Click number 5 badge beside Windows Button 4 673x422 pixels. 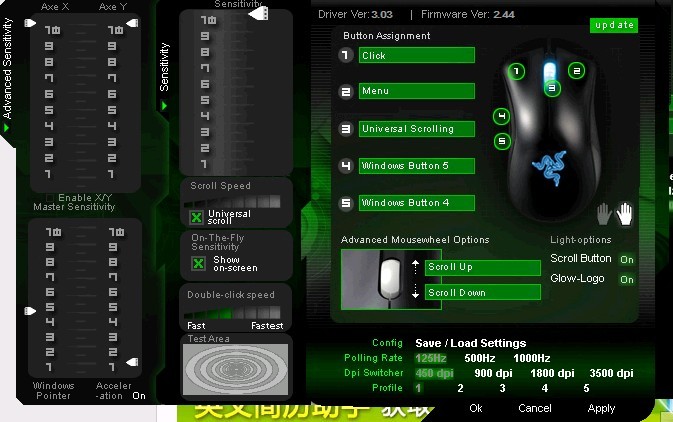[x=346, y=203]
